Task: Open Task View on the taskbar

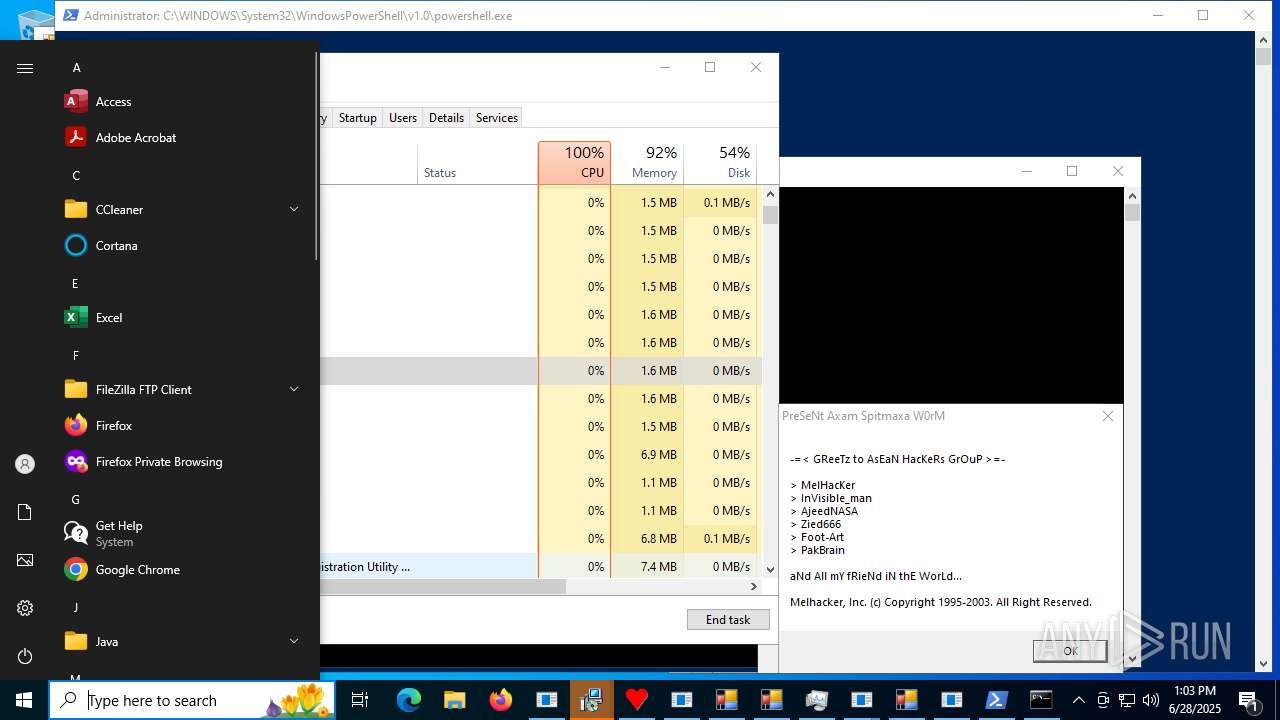Action: 360,700
